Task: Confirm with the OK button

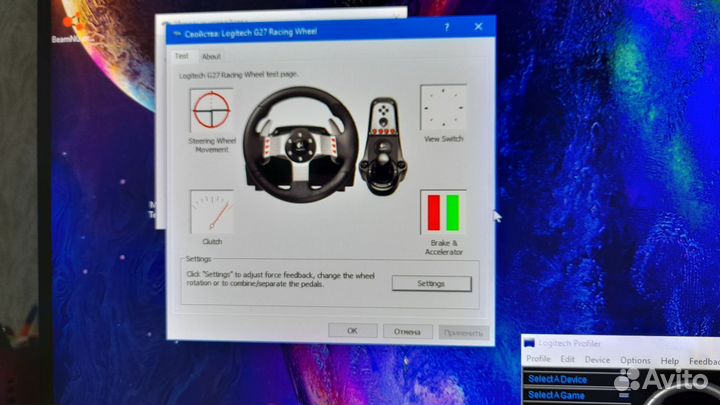Action: pos(352,331)
